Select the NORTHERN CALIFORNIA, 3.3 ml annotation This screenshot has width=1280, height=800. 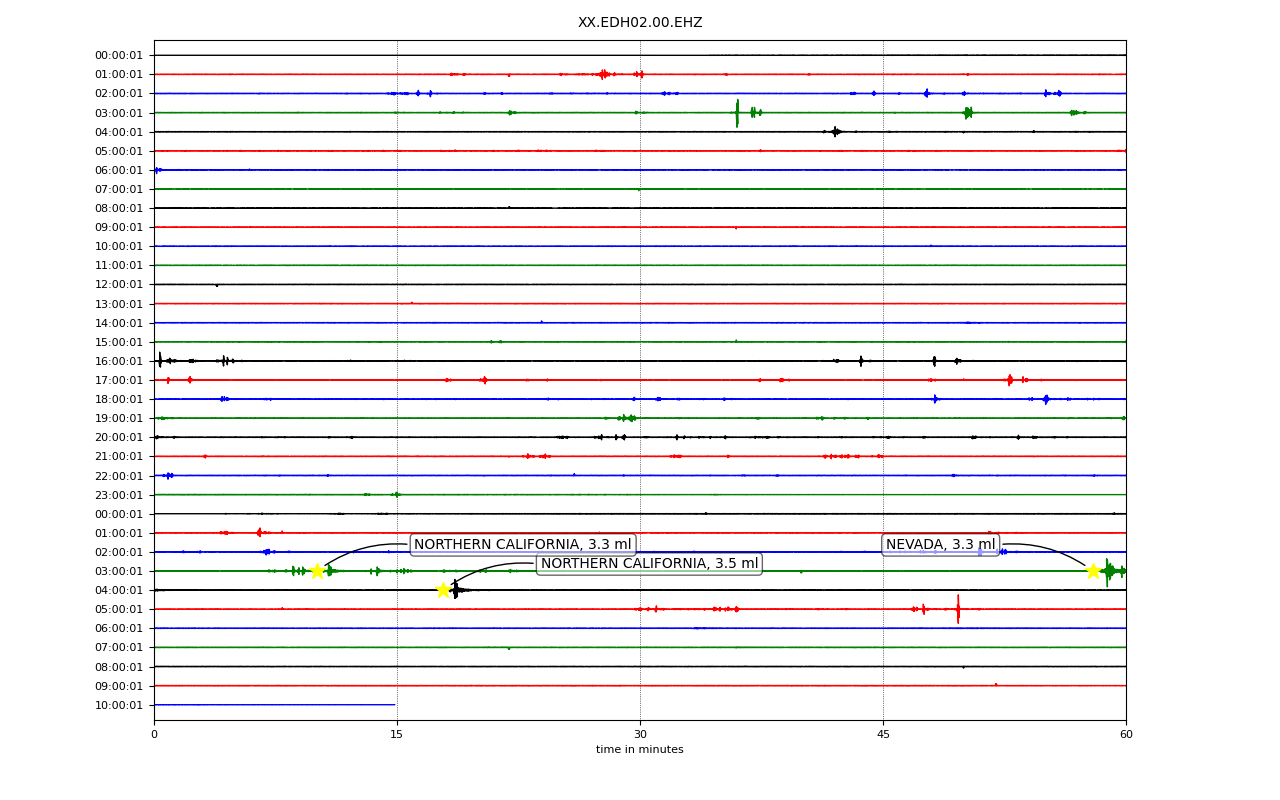pos(523,545)
